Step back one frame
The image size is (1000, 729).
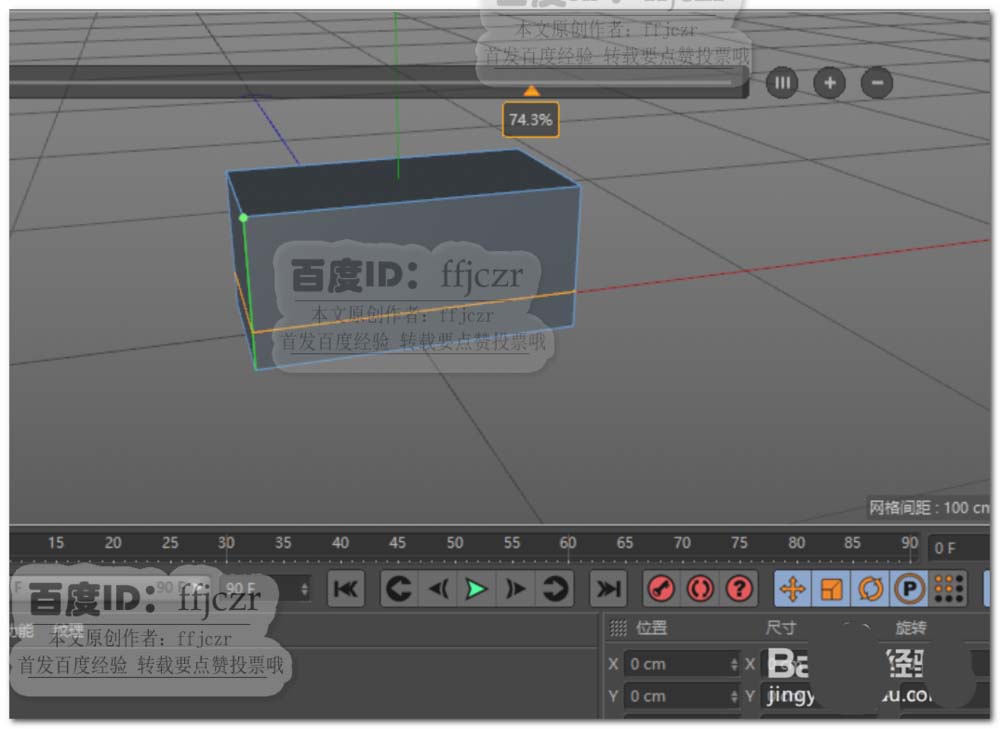(439, 588)
